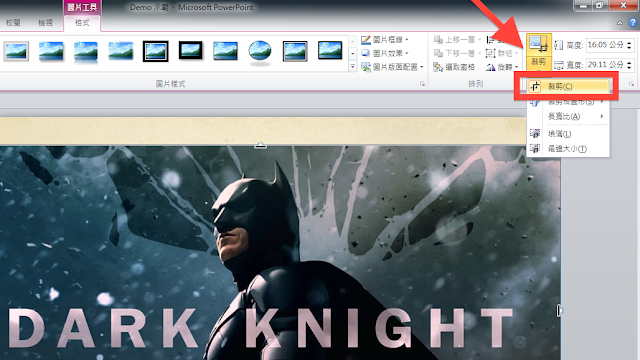
Task: Select the oval picture style thumbnail
Action: (x=260, y=52)
